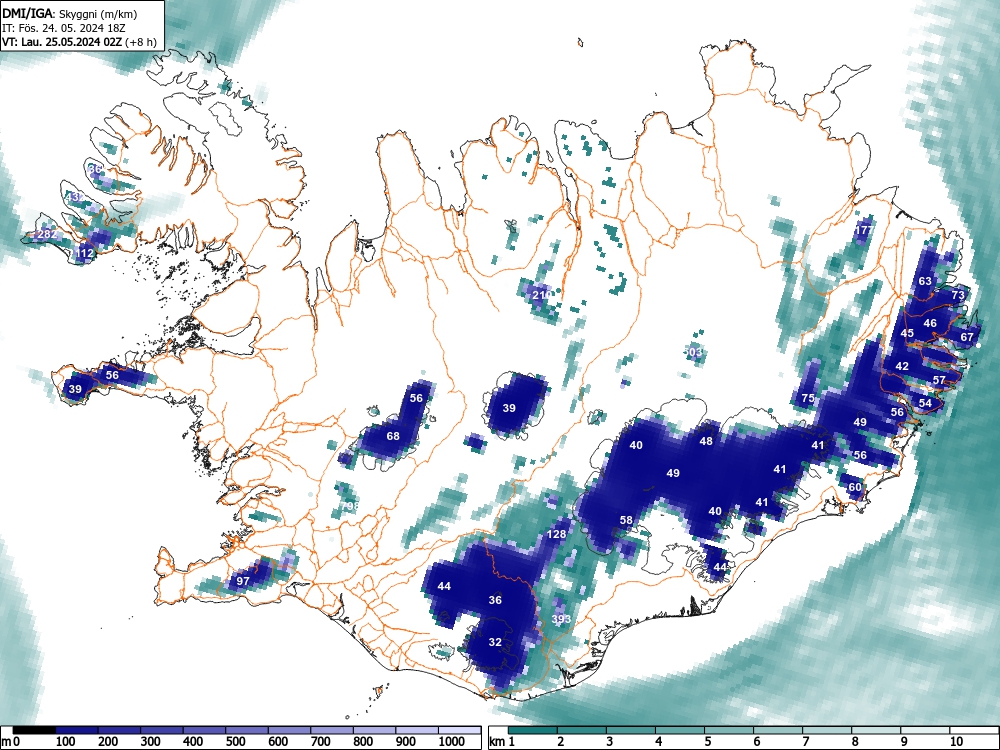This screenshot has height=750, width=1000.
Task: Click visibility value "432" in the Westfjords
Action: pos(75,197)
